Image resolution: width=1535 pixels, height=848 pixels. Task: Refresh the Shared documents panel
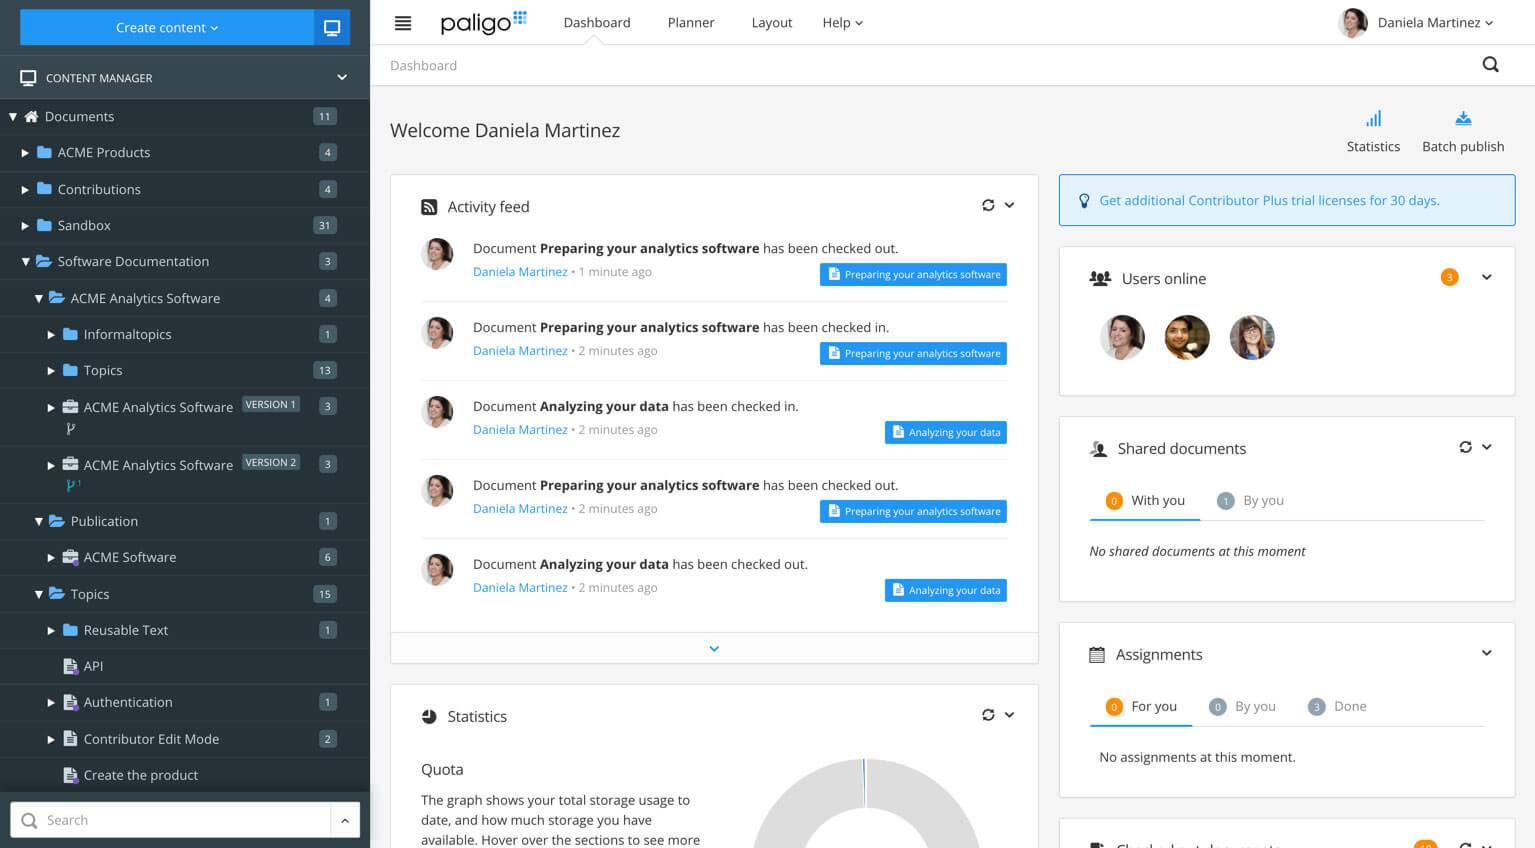click(x=1465, y=447)
